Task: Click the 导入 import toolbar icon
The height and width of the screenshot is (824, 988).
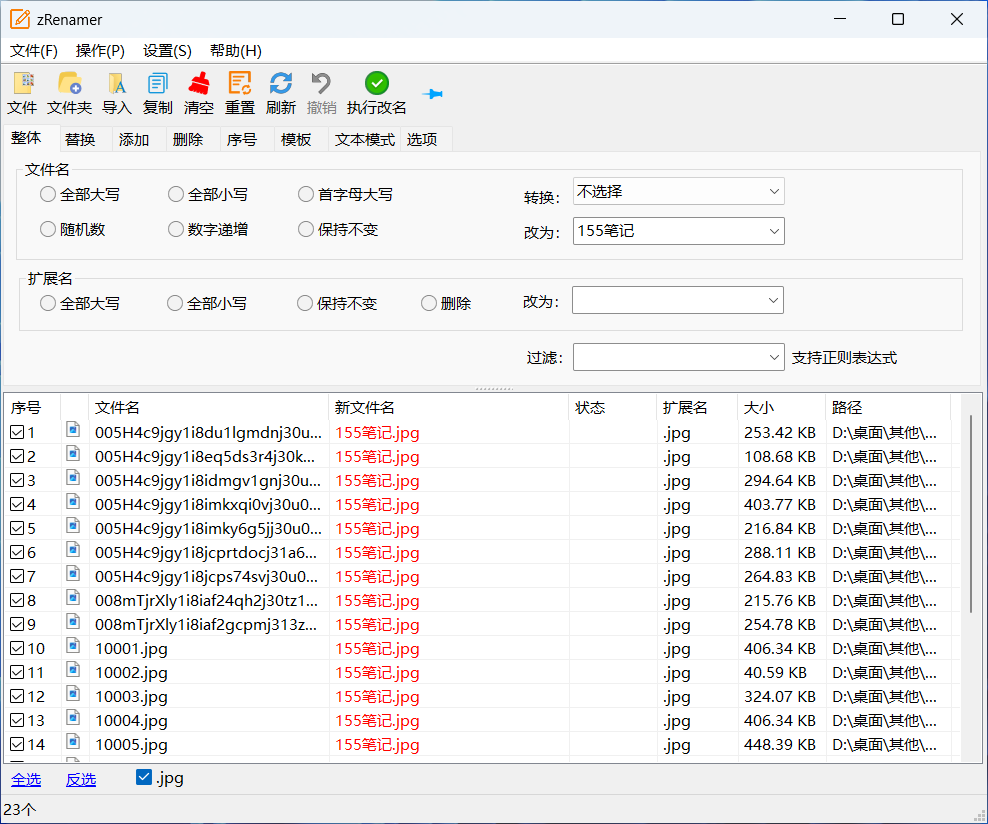Action: (116, 84)
